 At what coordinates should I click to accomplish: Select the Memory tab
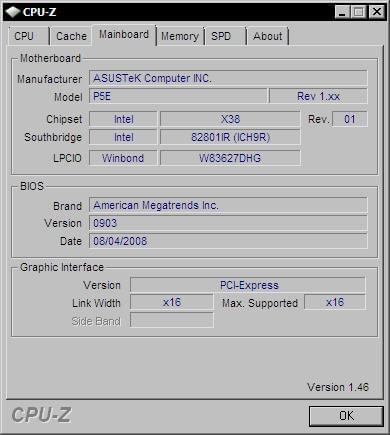(180, 36)
